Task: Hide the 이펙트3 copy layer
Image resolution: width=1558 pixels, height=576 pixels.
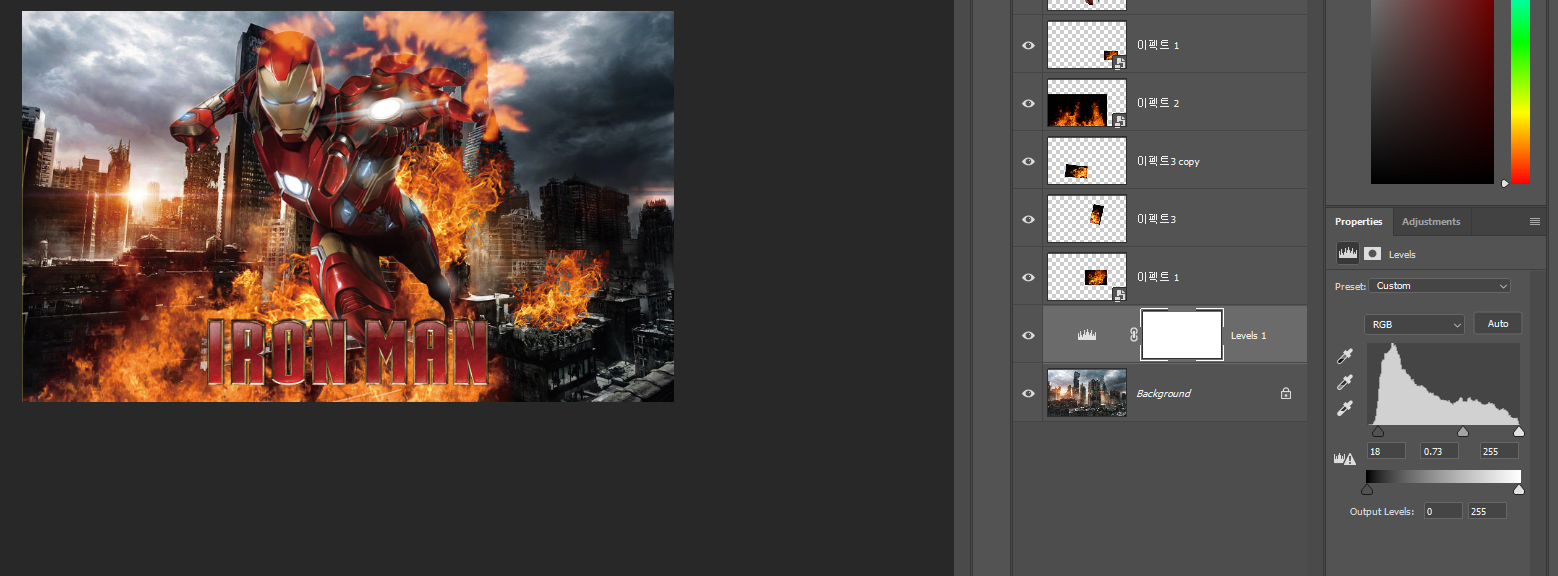Action: pos(1028,162)
